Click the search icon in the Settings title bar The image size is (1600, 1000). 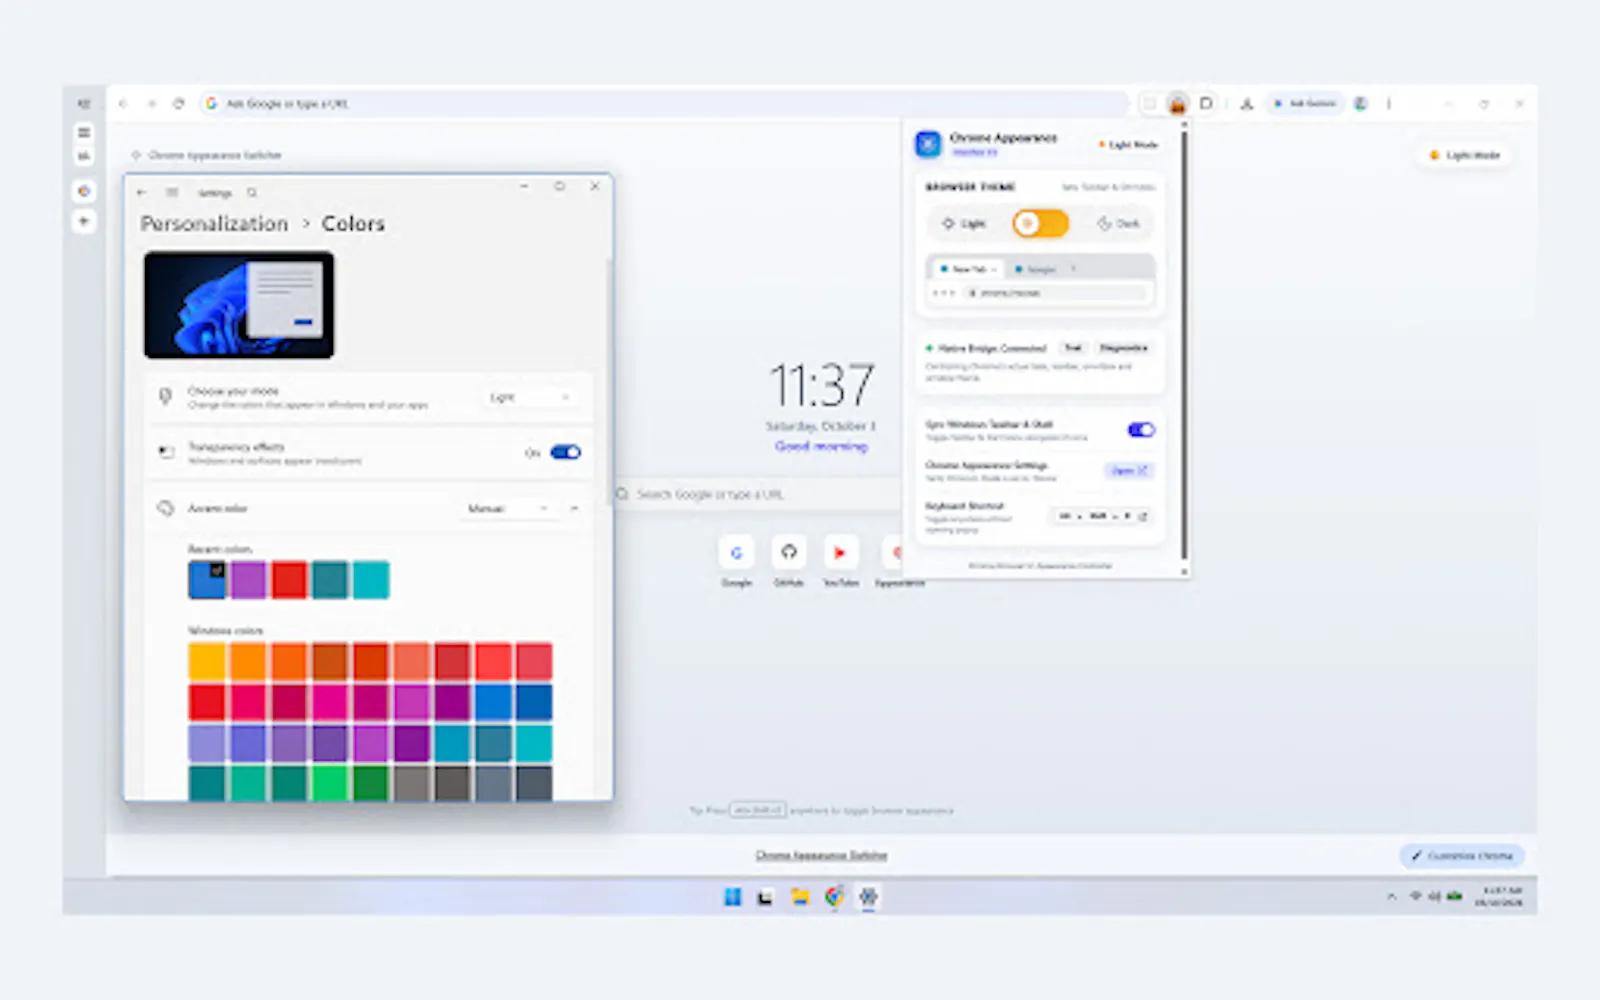click(252, 192)
